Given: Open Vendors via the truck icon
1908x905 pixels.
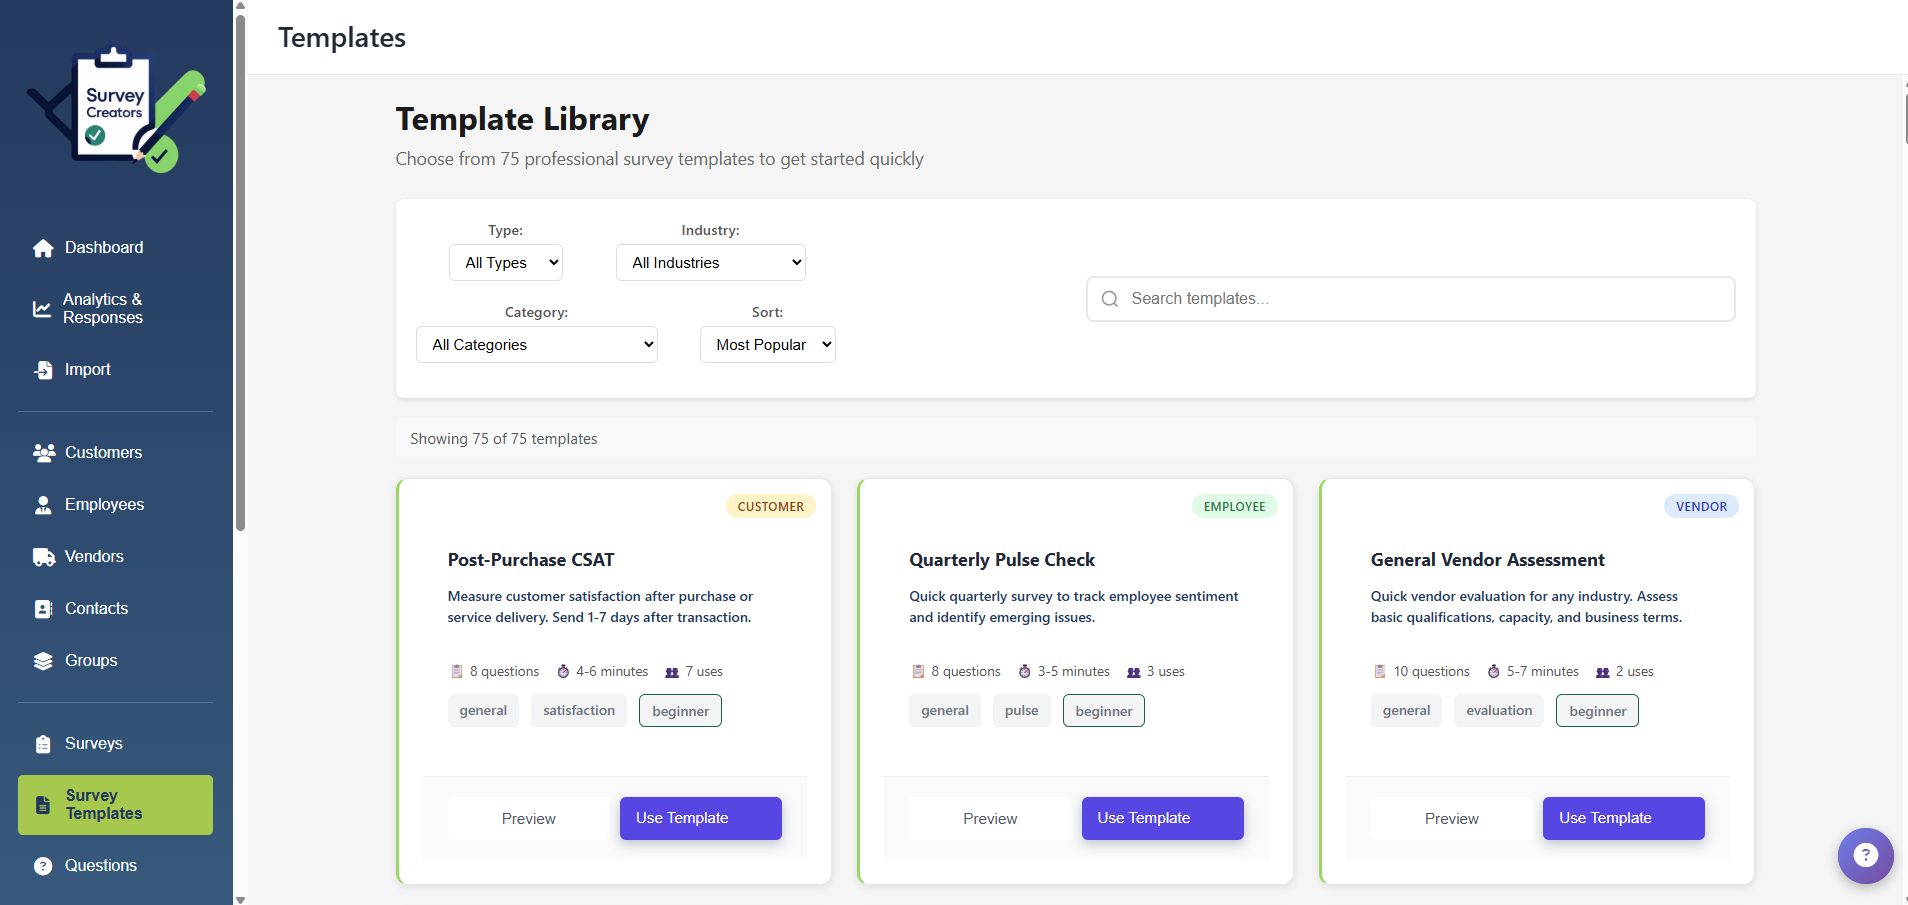Looking at the screenshot, I should coord(44,556).
